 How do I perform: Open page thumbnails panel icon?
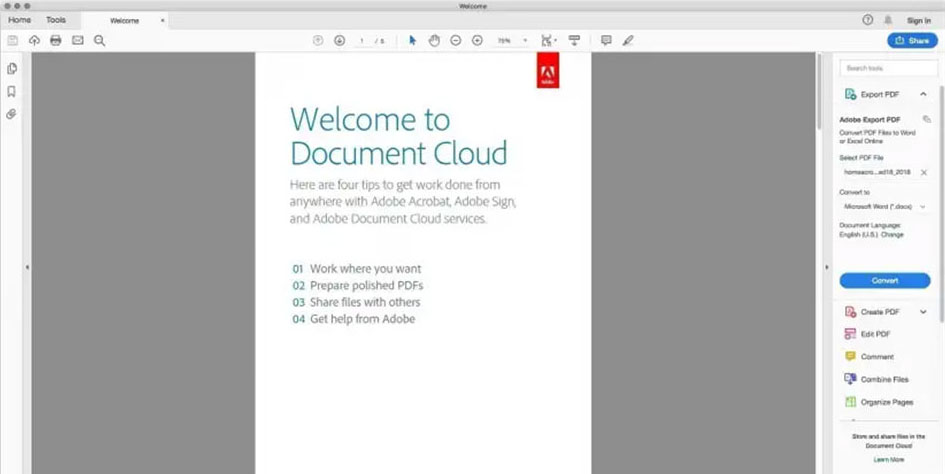point(11,69)
